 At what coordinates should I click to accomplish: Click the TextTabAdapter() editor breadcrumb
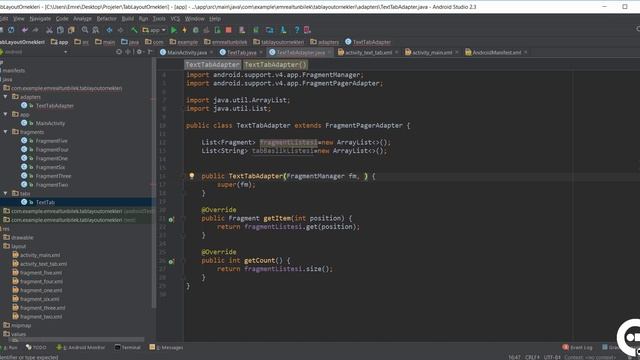pyautogui.click(x=276, y=64)
